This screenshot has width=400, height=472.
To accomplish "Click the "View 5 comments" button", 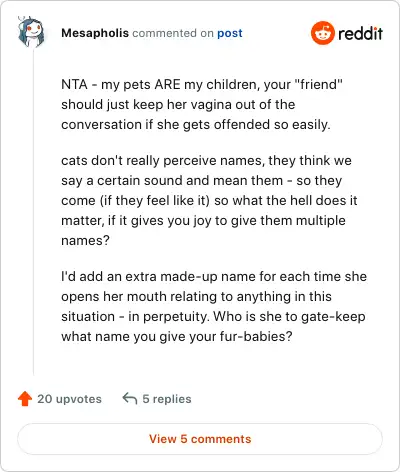I will [200, 439].
